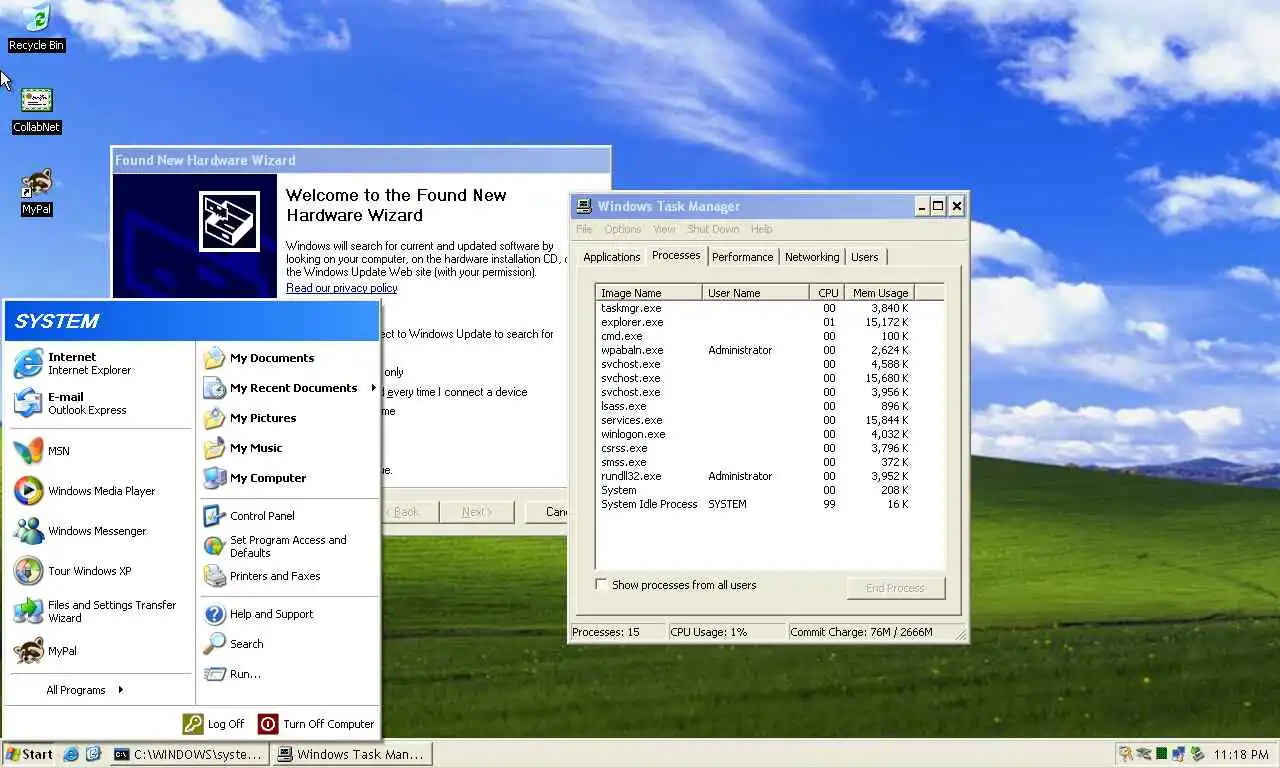The width and height of the screenshot is (1280, 768).
Task: Click second quick launch icon beside Internet Explorer
Action: 94,754
